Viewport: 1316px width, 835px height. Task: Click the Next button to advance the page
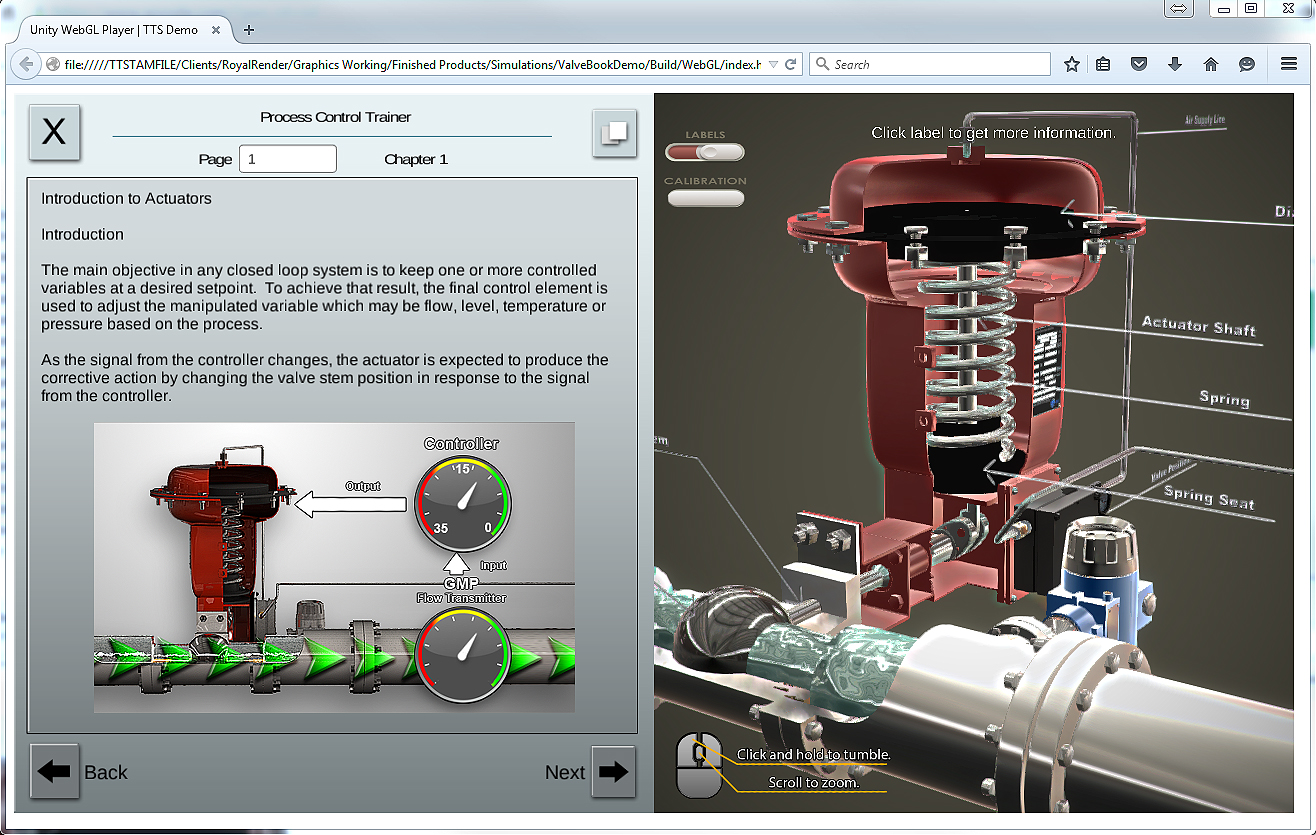[565, 772]
